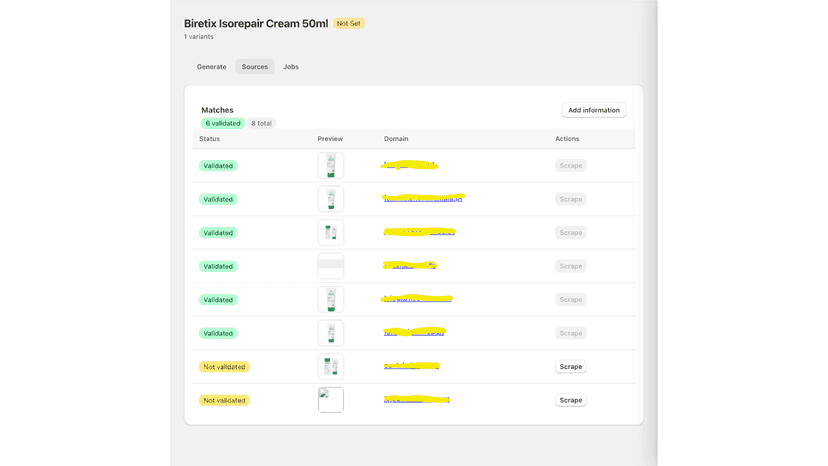Viewport: 828px width, 466px height.
Task: Click the Preview column header
Action: pyautogui.click(x=330, y=138)
